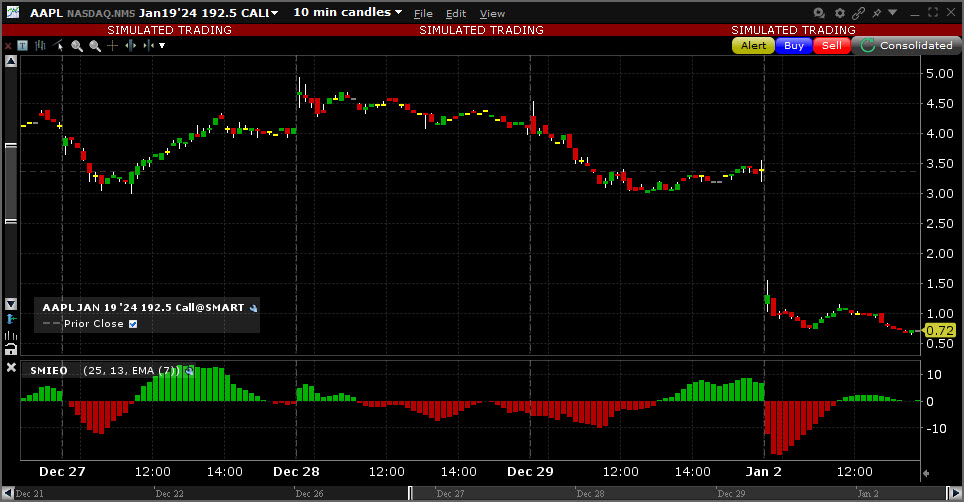964x502 pixels.
Task: Expand the title bar options triangle
Action: [893, 12]
